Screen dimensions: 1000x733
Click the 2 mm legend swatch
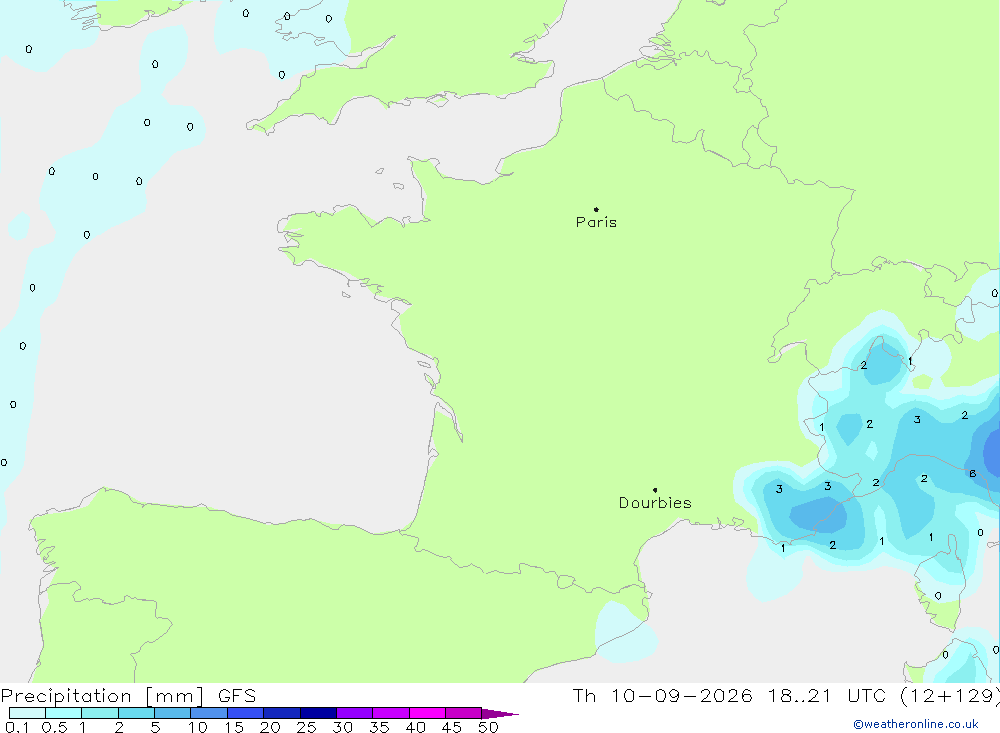pos(136,713)
